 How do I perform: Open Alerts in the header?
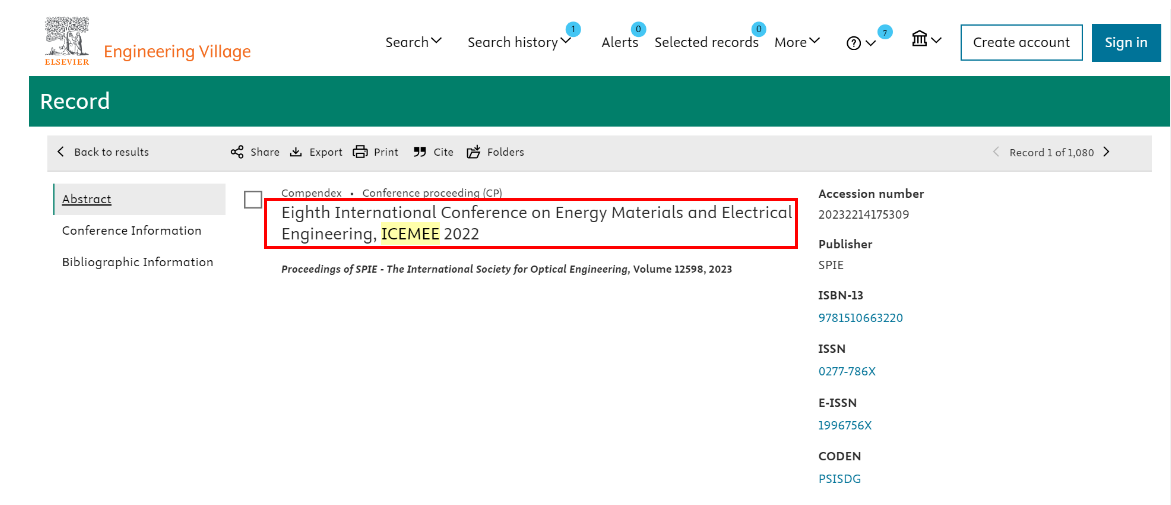coord(620,43)
